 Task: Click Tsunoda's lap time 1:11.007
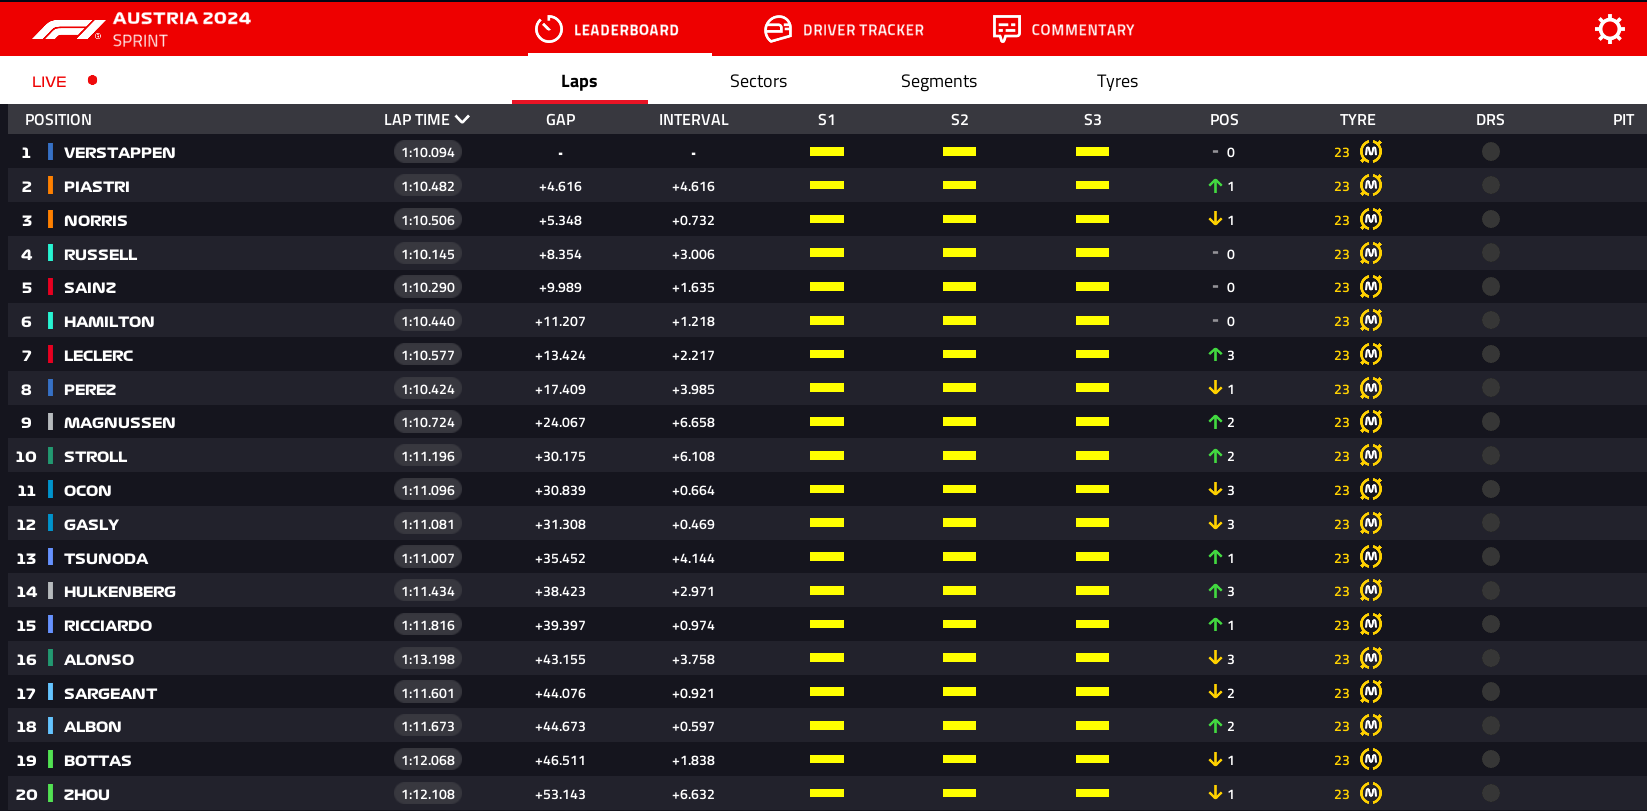pyautogui.click(x=428, y=558)
